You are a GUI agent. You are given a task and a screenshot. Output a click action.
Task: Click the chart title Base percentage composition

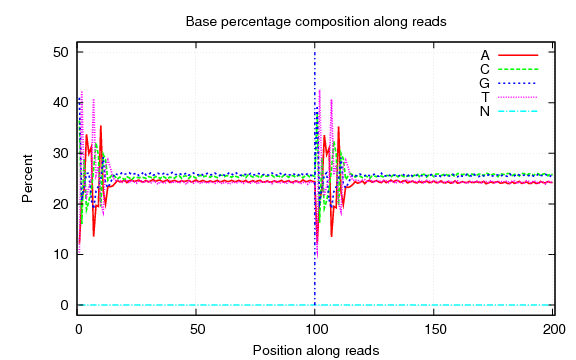[278, 22]
